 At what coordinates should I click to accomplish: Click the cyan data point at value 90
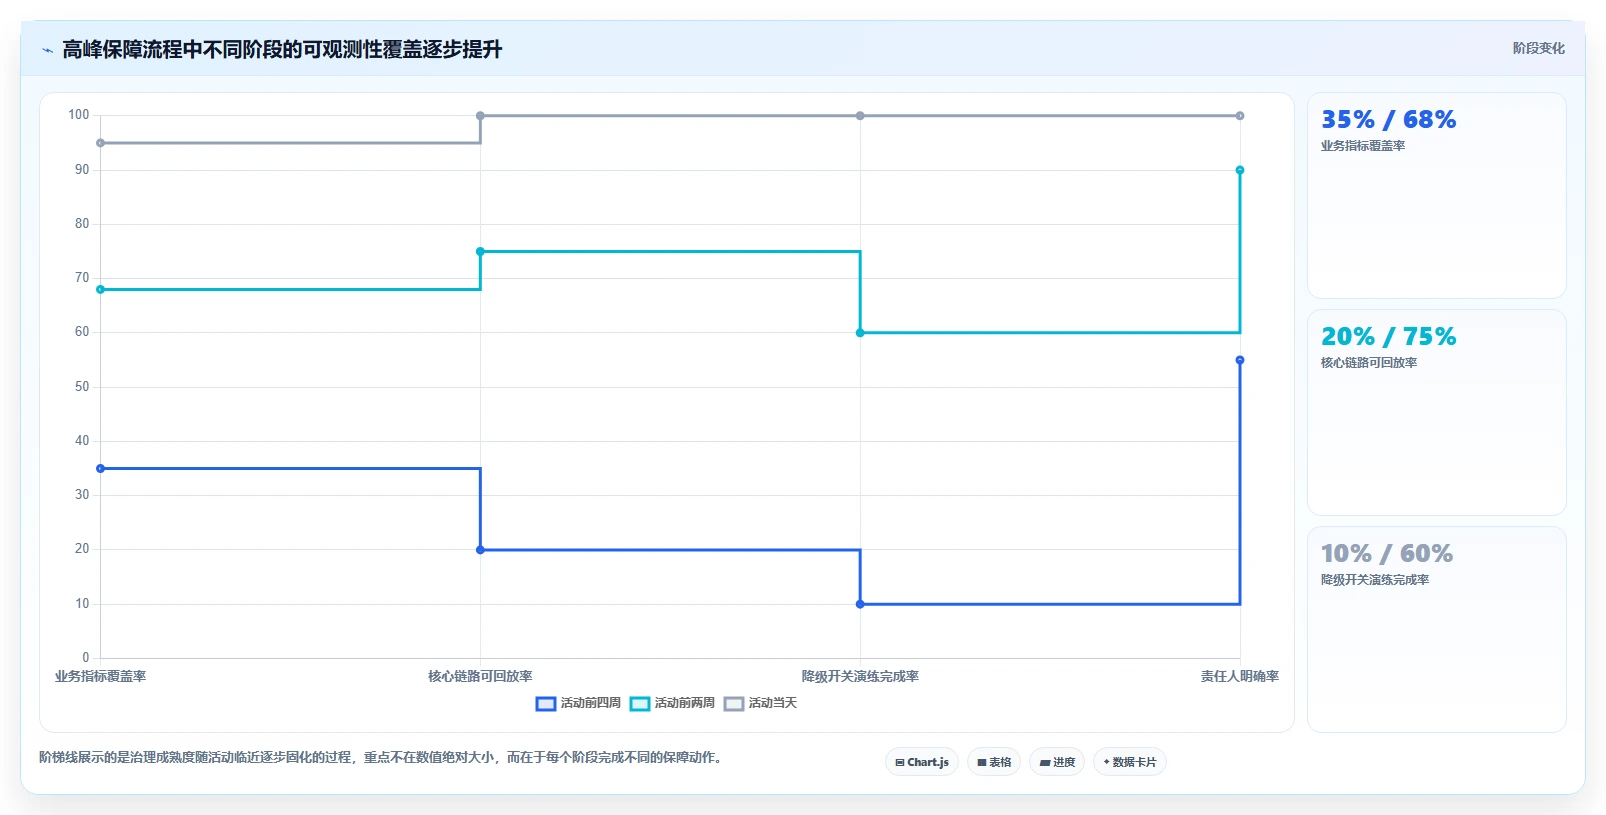click(x=1240, y=170)
